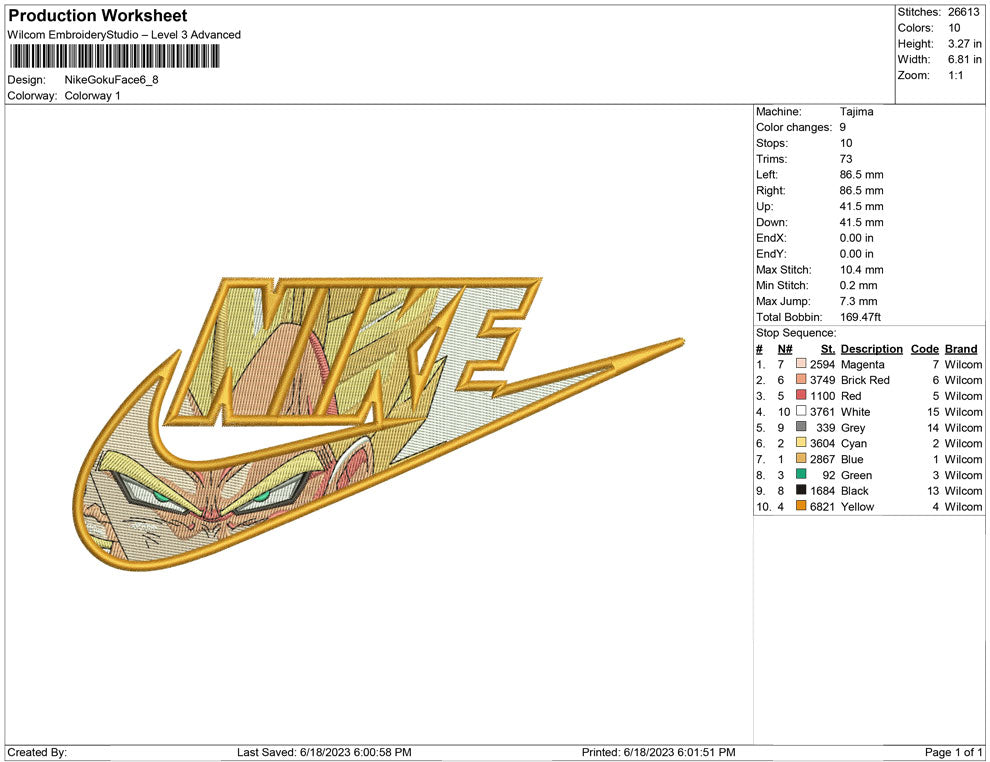The height and width of the screenshot is (762, 990).
Task: Click the barcode under the worksheet title
Action: [x=114, y=57]
